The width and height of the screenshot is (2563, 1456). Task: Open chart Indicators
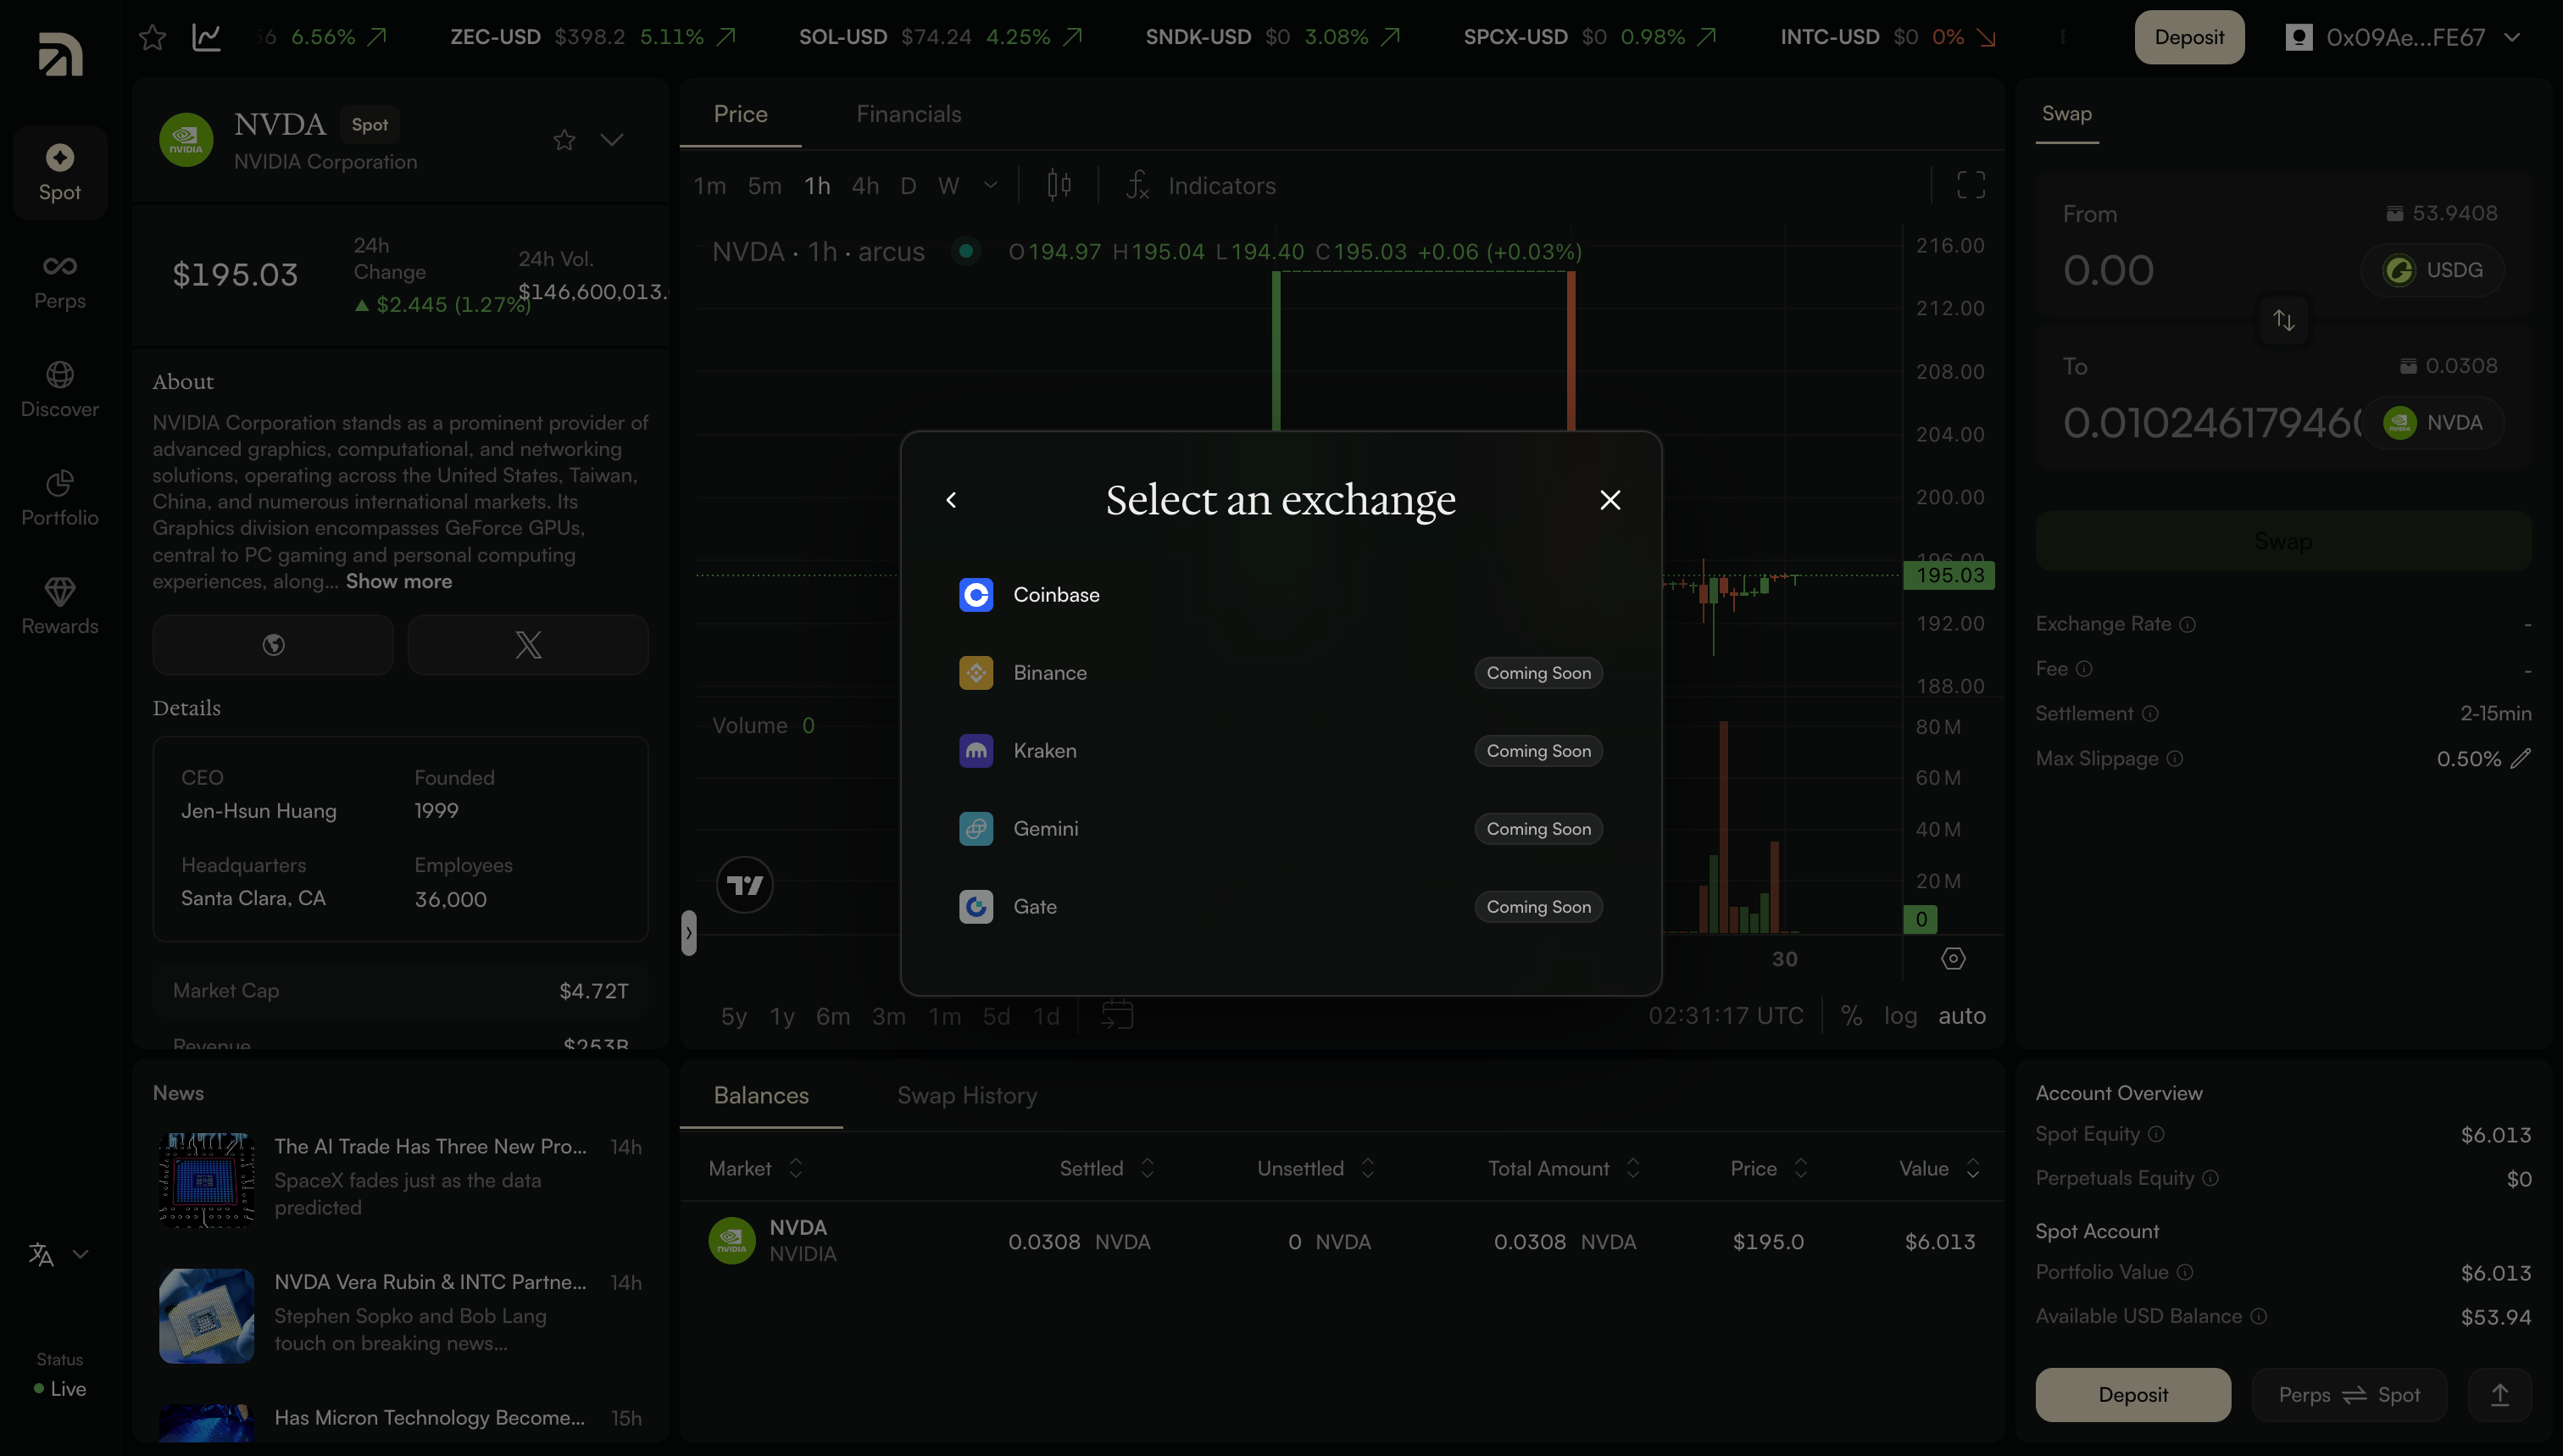(x=1200, y=186)
